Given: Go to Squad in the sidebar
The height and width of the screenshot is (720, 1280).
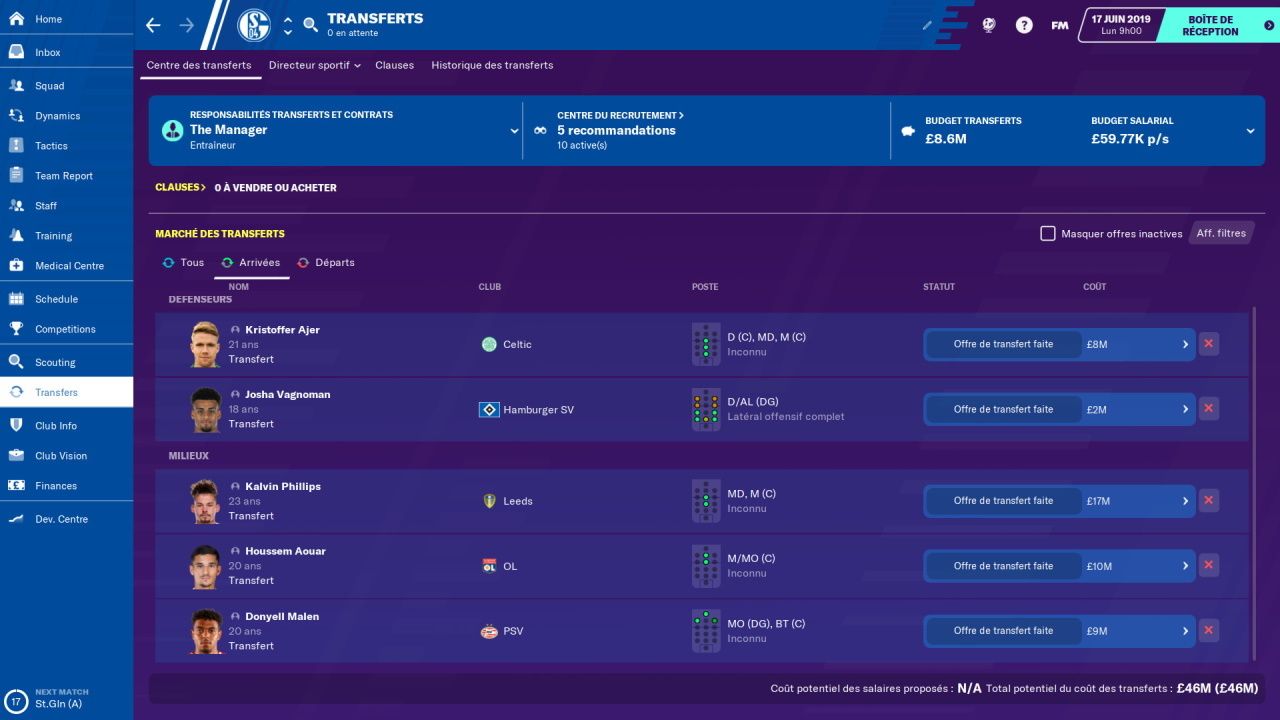Looking at the screenshot, I should point(66,86).
